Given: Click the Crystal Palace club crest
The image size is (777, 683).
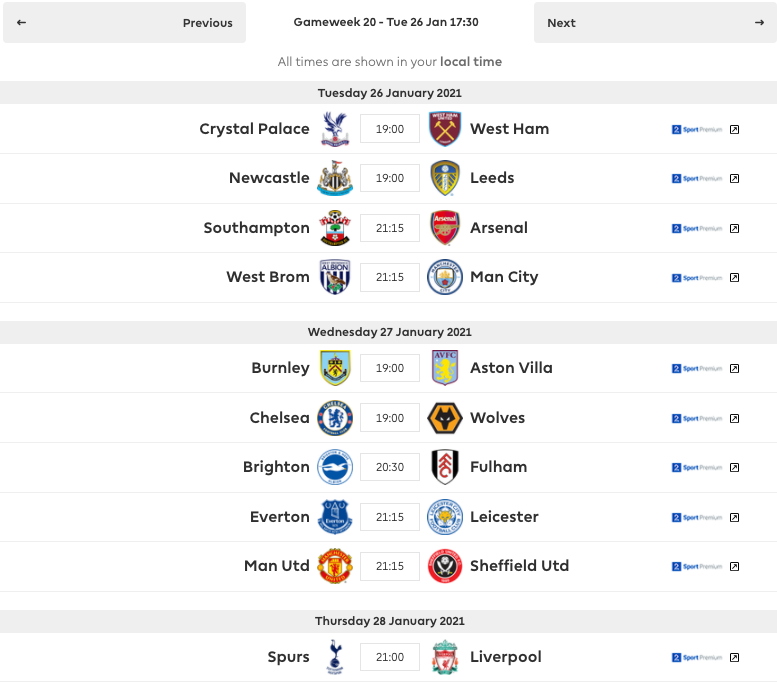Looking at the screenshot, I should pos(335,129).
